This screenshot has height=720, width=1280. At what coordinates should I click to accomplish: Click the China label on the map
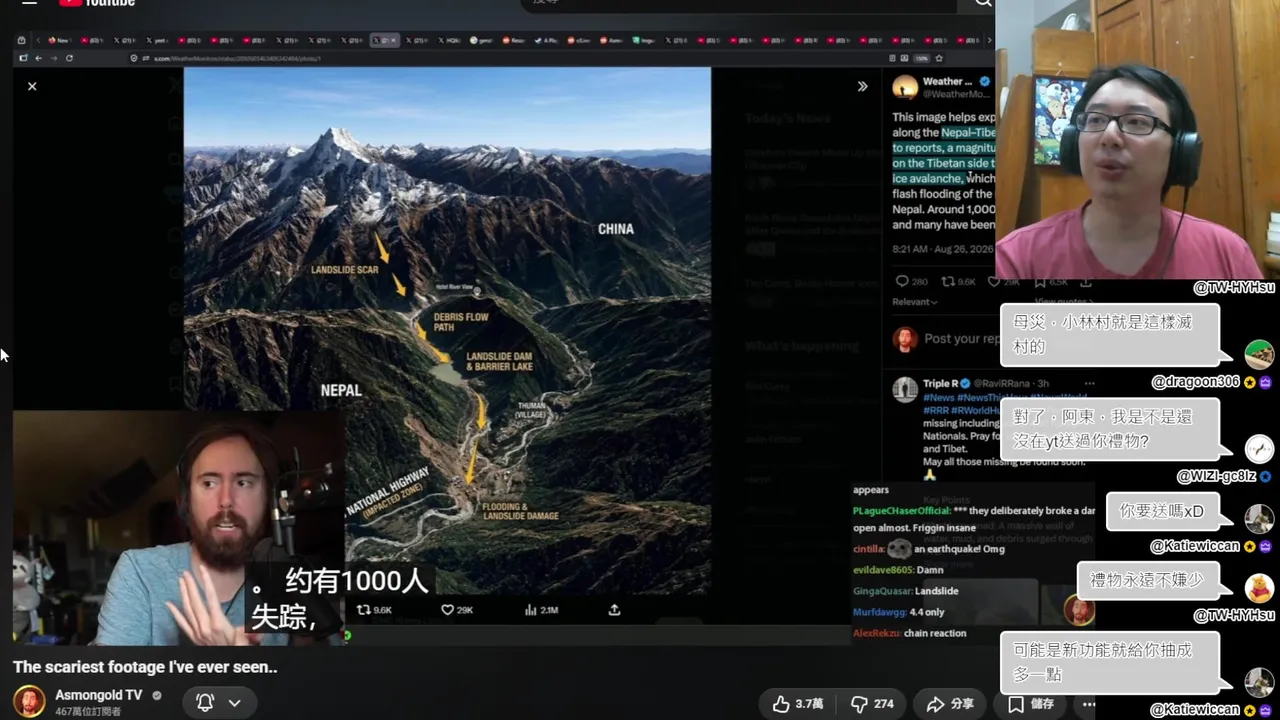pyautogui.click(x=616, y=229)
